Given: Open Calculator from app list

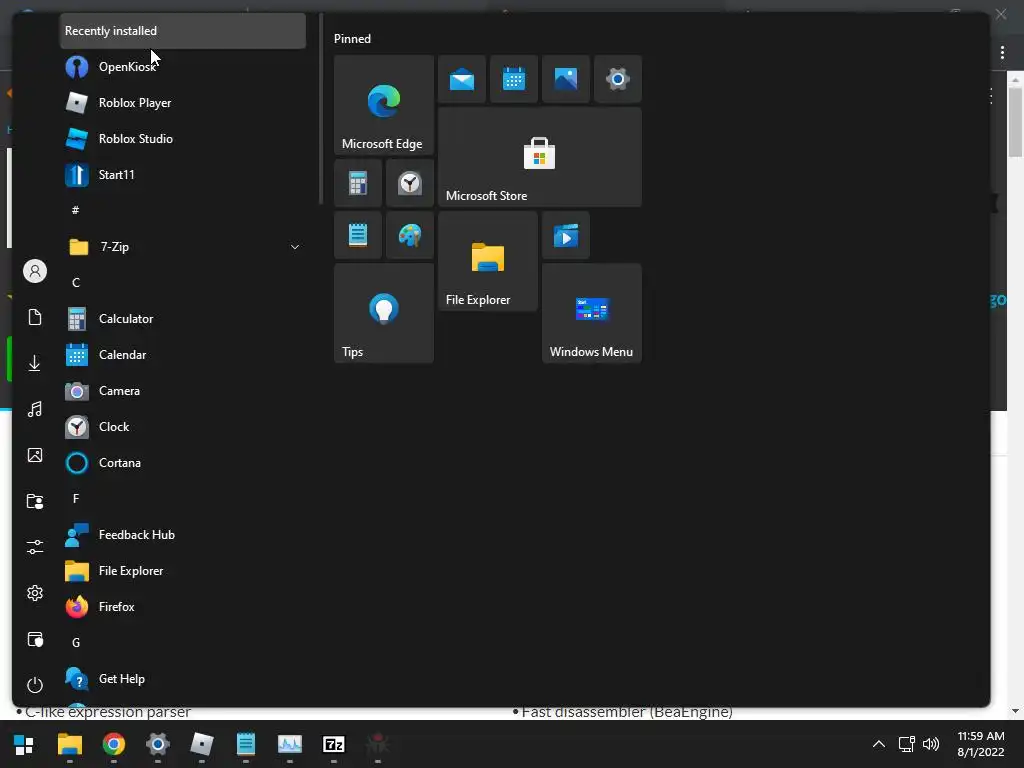Looking at the screenshot, I should [183, 319].
